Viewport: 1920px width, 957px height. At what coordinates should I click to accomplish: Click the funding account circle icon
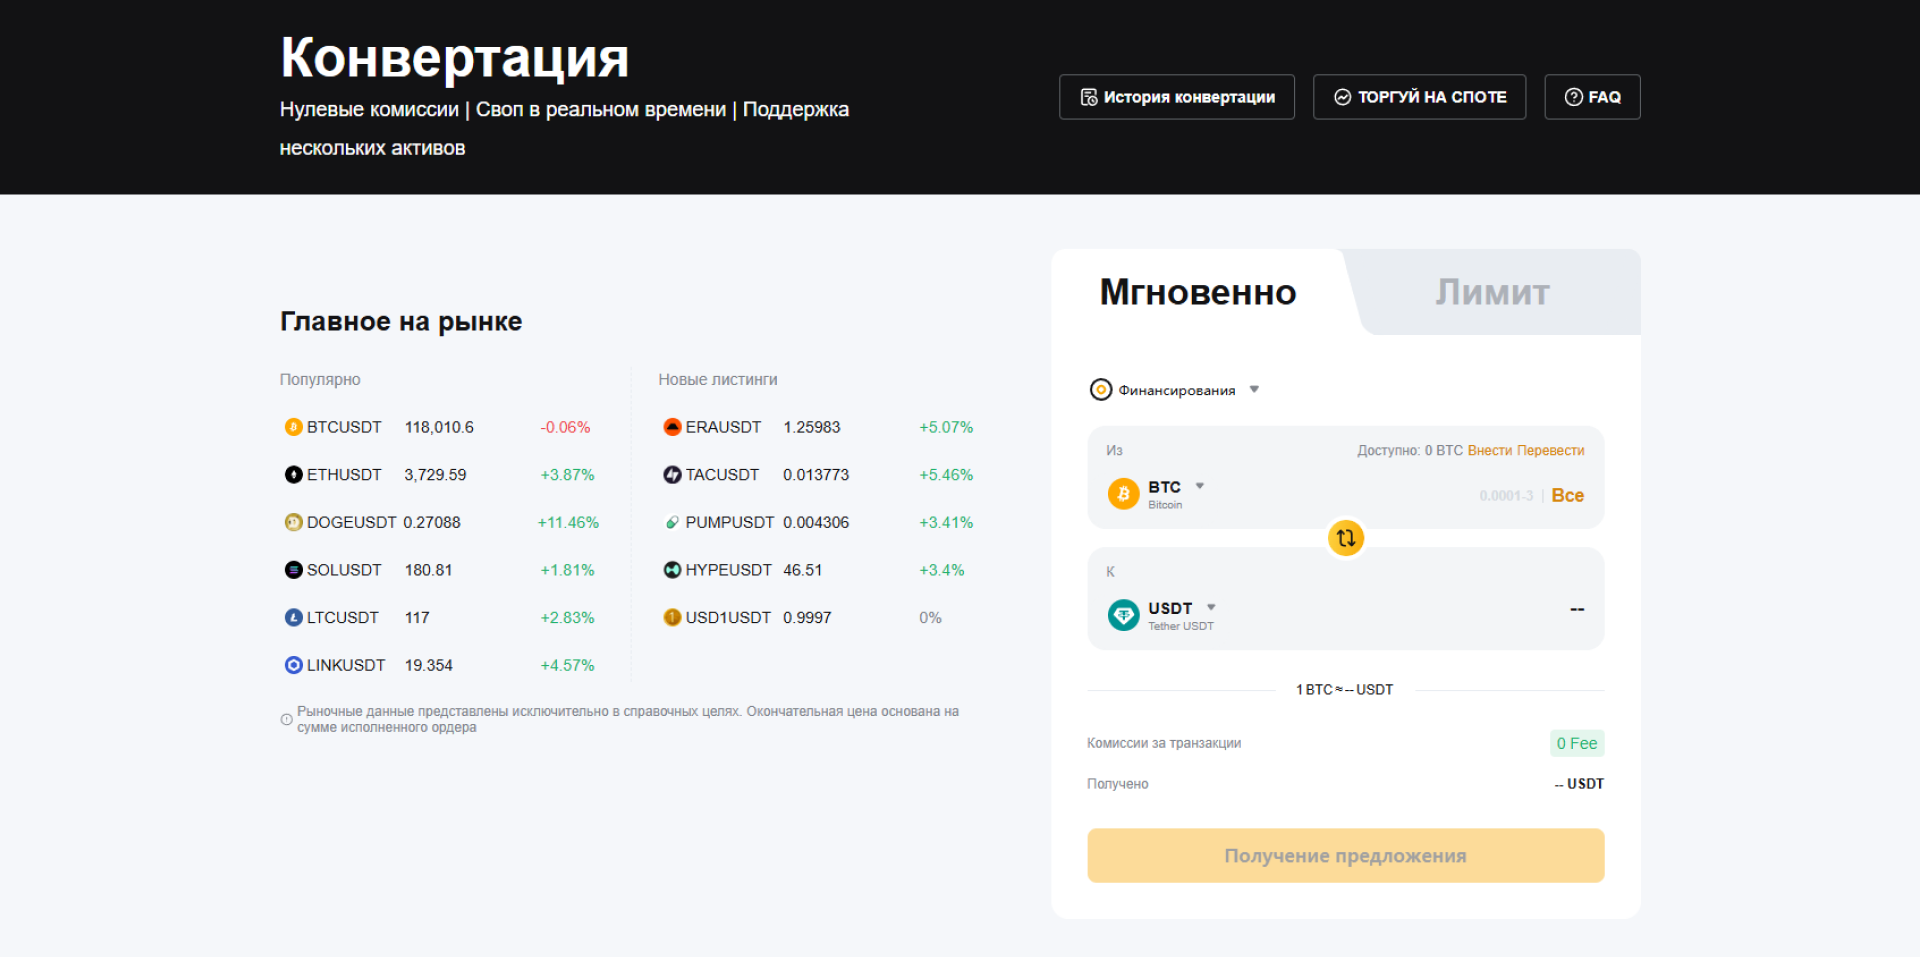coord(1100,390)
